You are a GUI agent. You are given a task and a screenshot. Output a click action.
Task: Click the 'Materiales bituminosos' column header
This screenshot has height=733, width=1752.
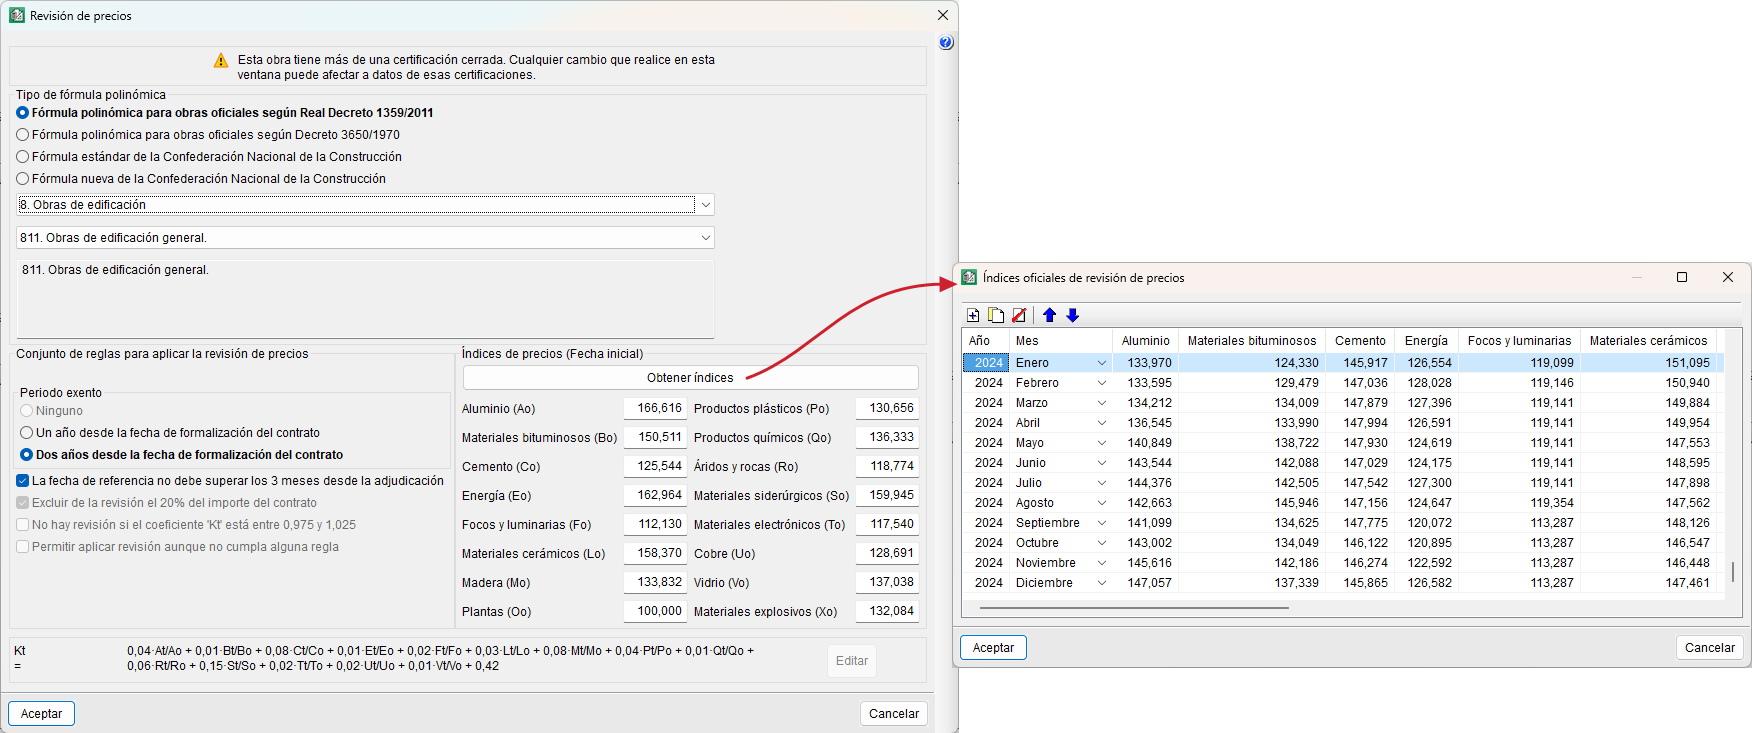pos(1252,341)
